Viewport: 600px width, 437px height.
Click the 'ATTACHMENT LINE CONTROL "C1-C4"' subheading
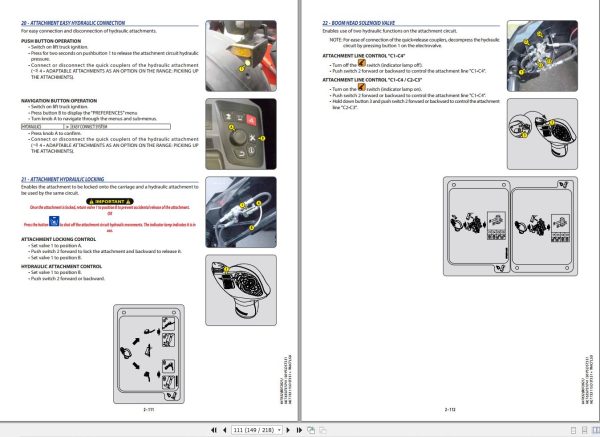click(x=364, y=56)
